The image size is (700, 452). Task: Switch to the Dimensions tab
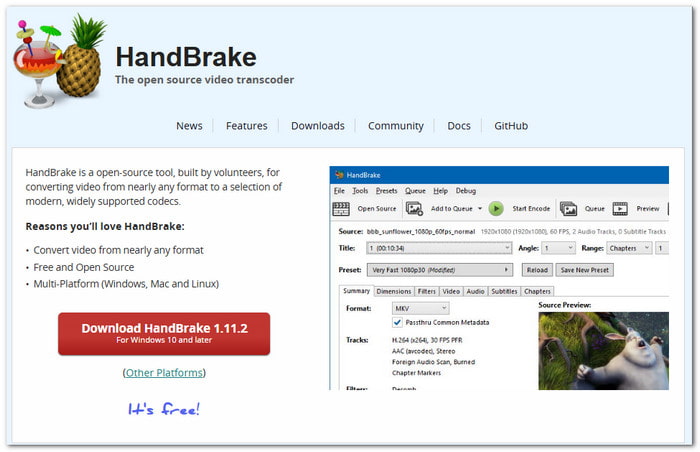(x=394, y=291)
